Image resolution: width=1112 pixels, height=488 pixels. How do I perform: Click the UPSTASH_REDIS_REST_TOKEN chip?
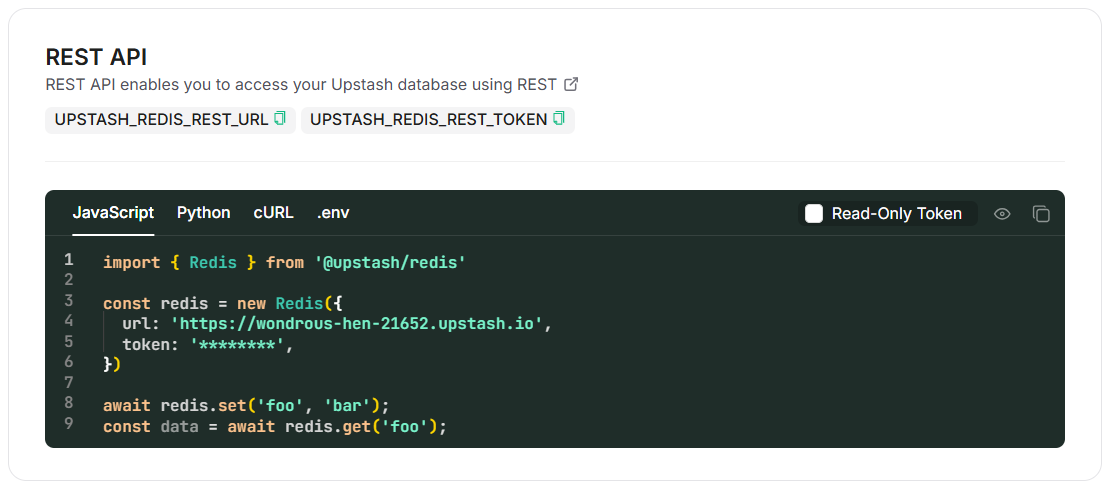[438, 119]
